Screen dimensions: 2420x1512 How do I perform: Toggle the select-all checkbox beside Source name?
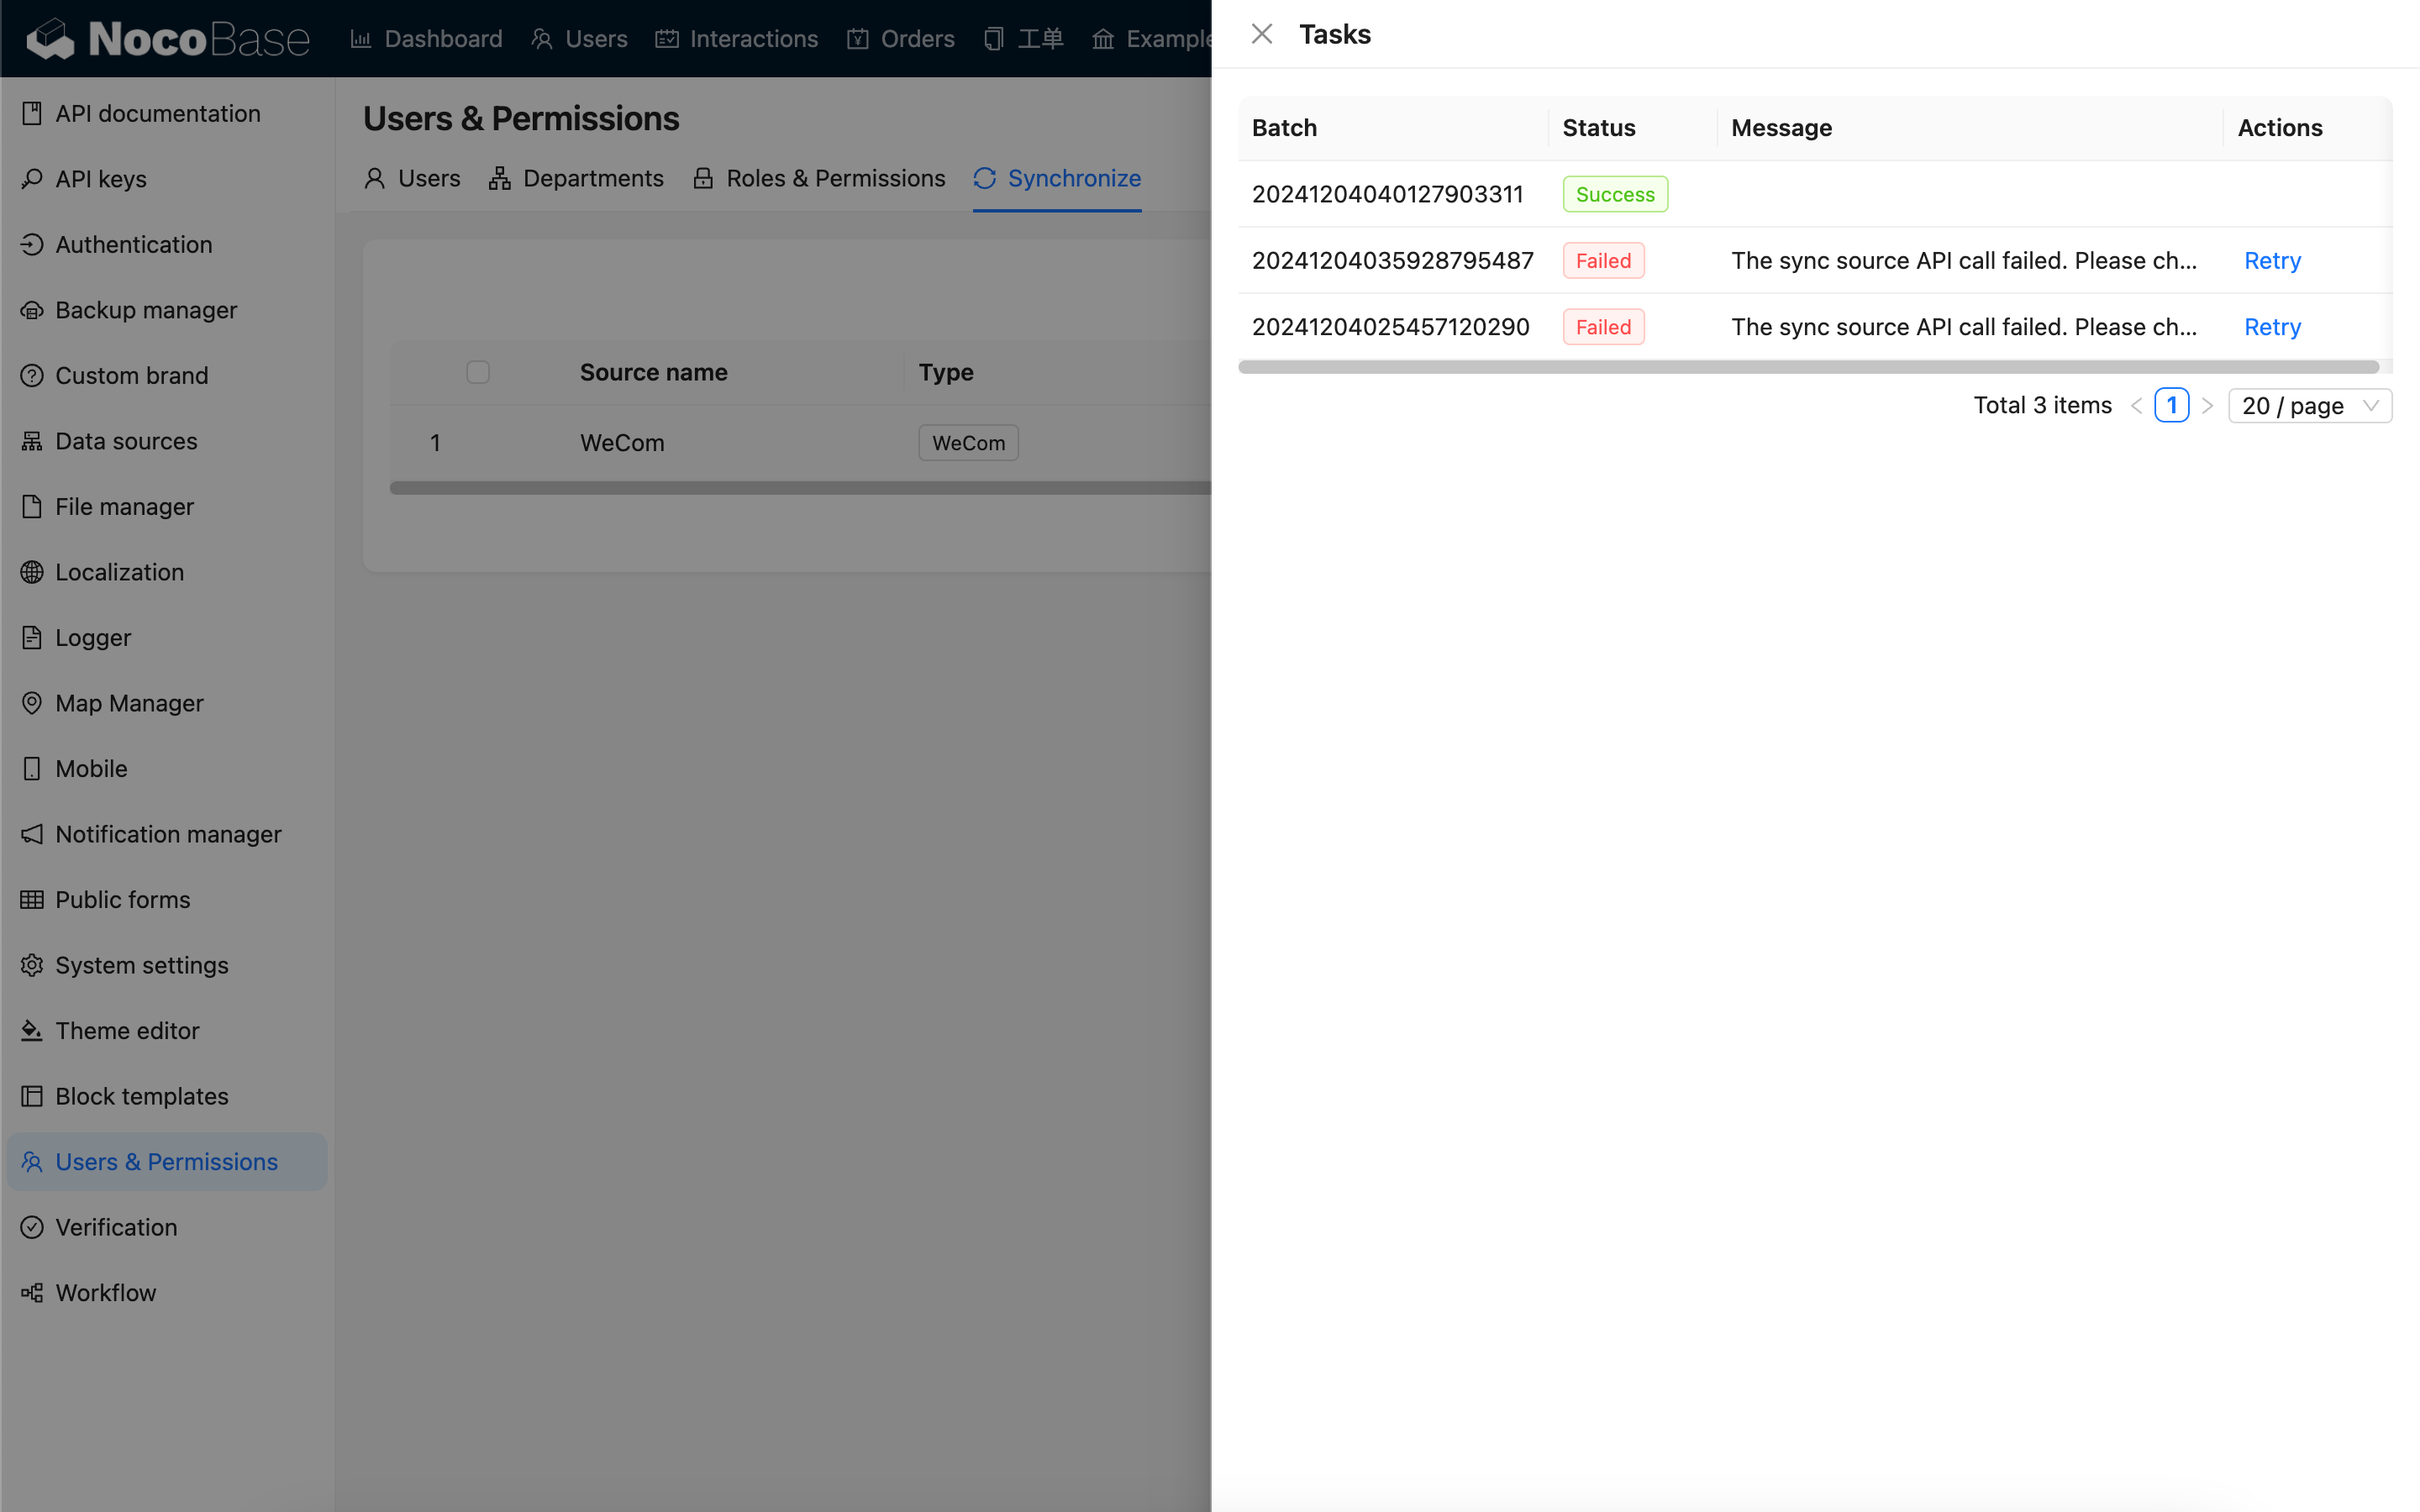(x=478, y=372)
